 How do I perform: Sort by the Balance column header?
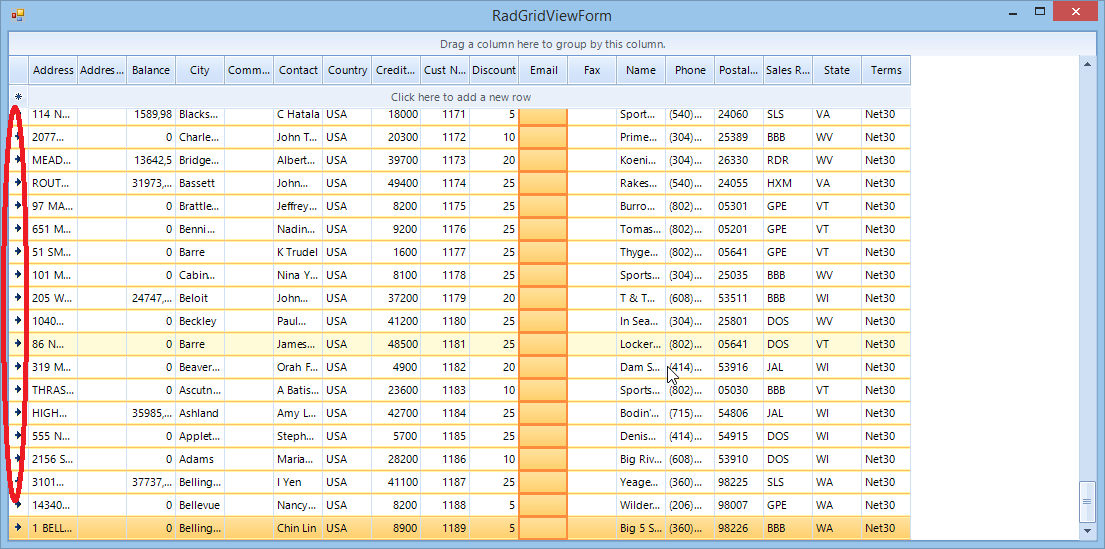(x=151, y=70)
